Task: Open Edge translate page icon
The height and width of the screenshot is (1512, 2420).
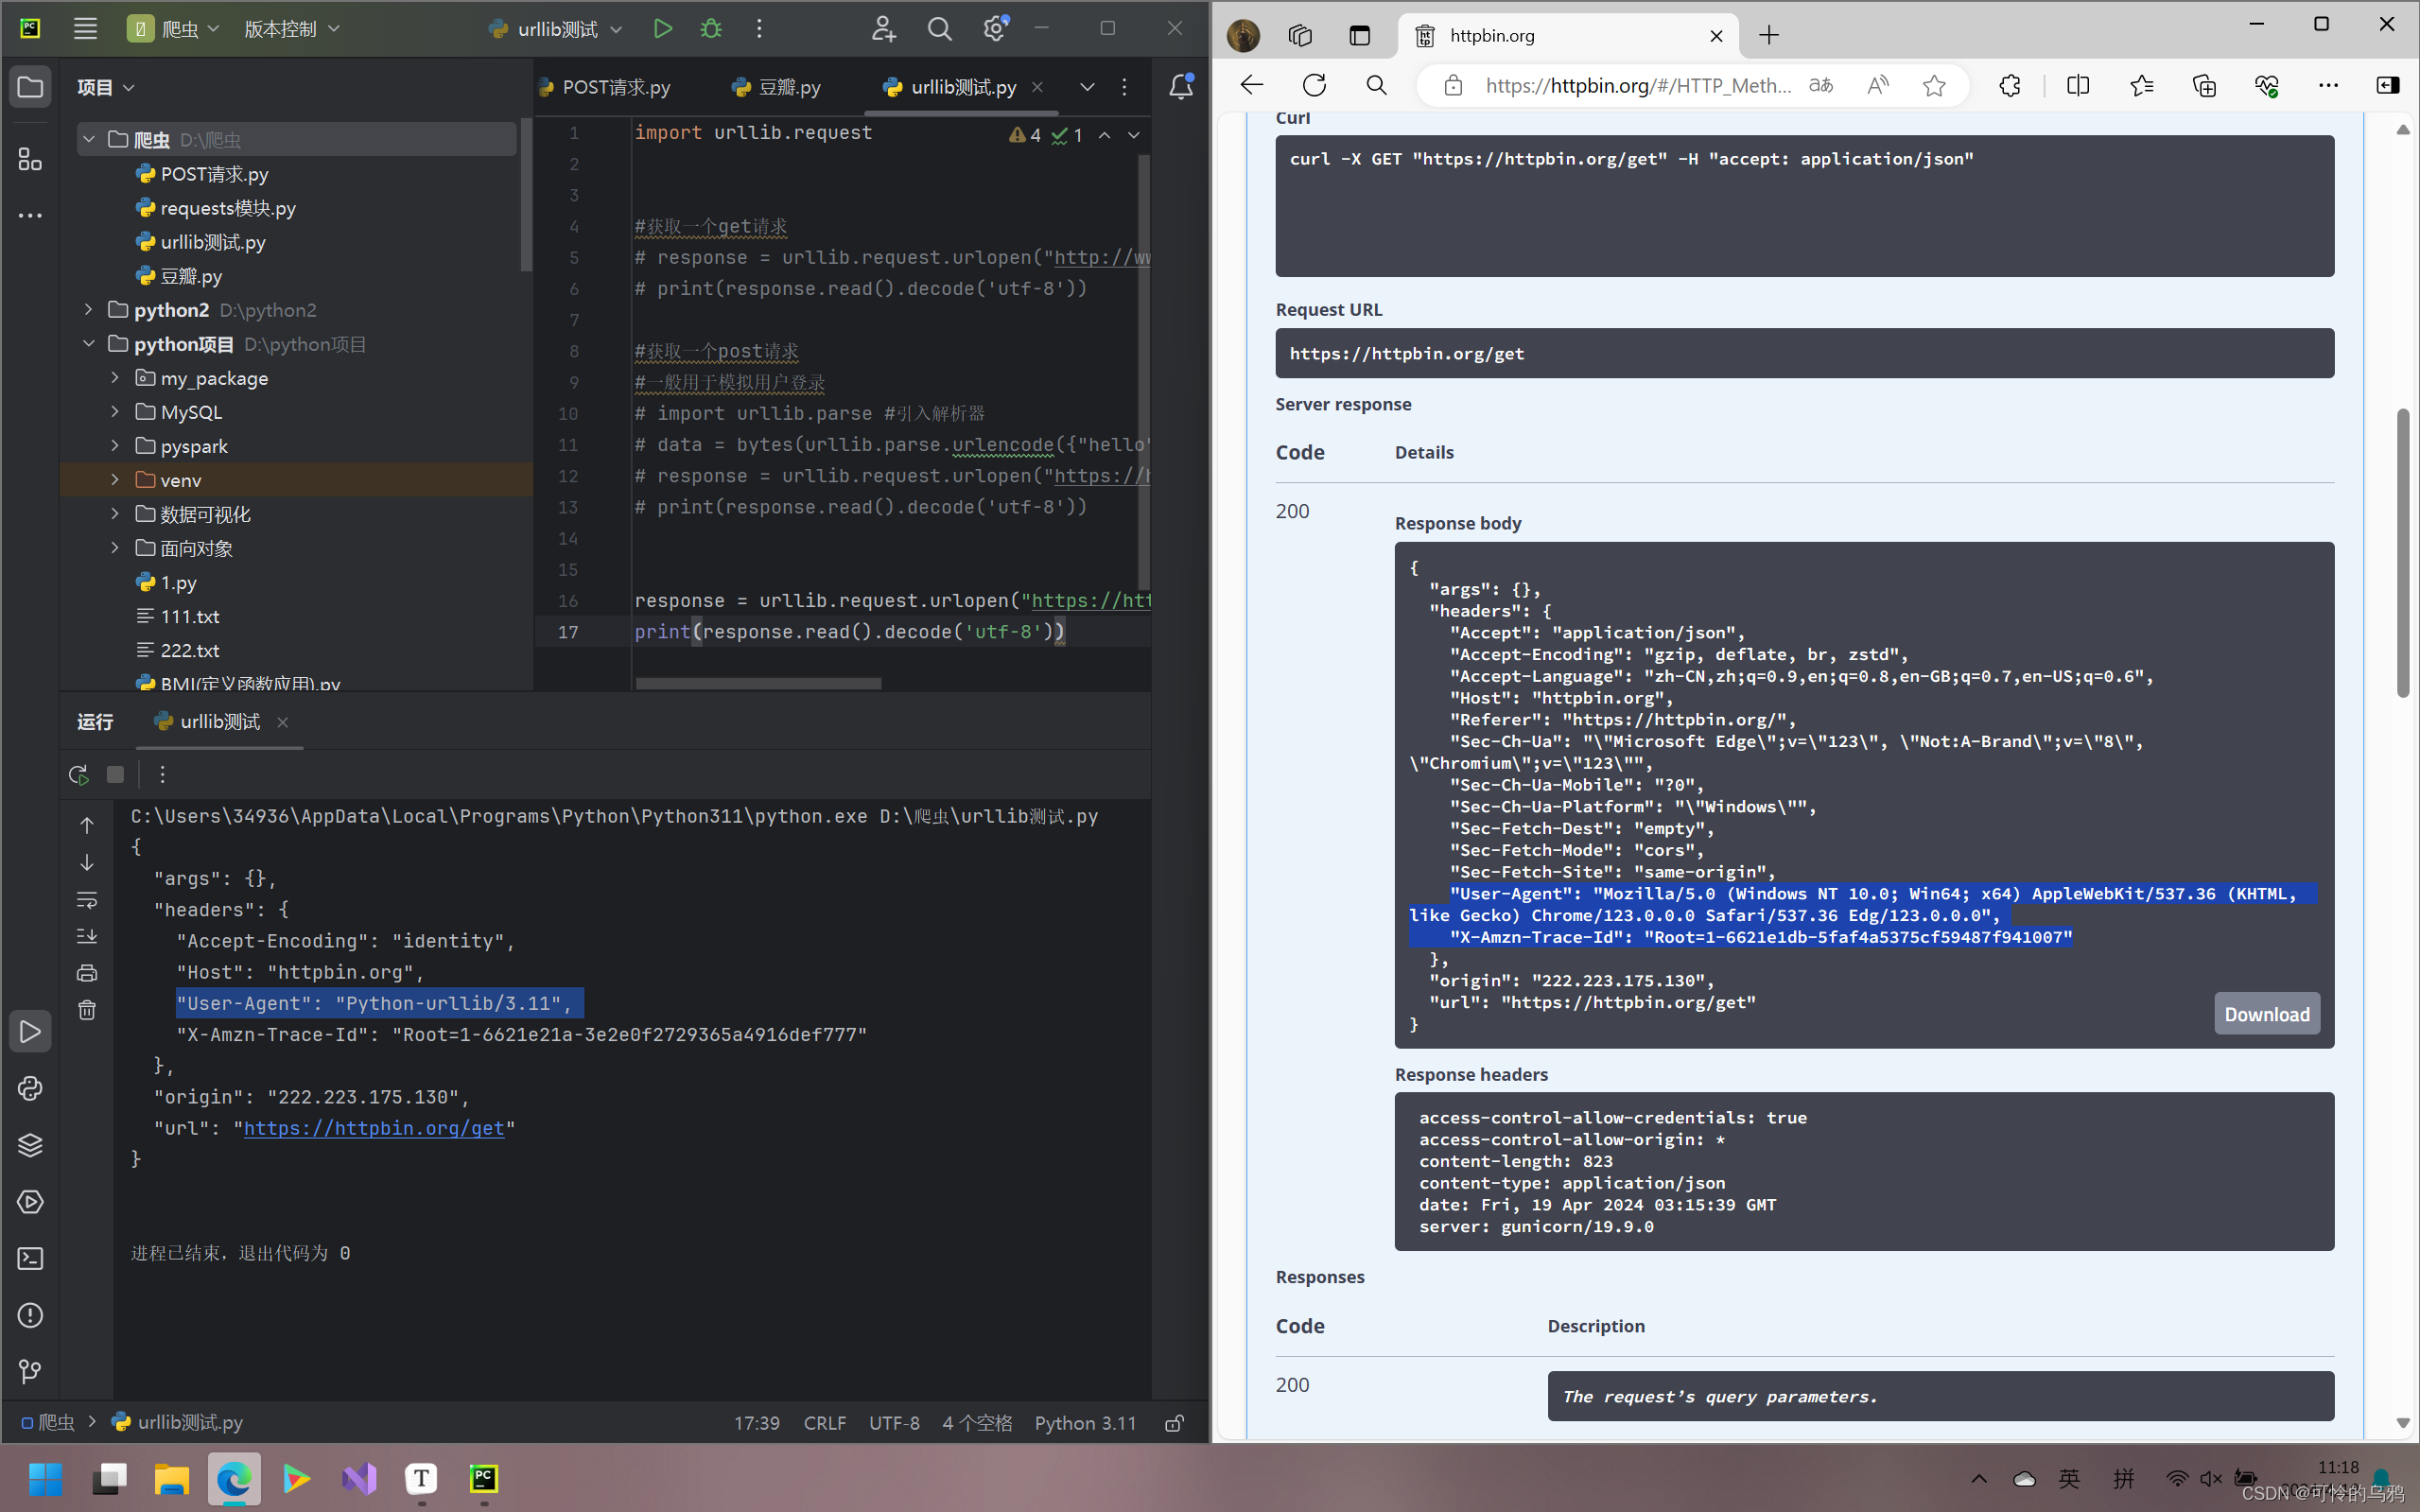Action: pos(1821,86)
